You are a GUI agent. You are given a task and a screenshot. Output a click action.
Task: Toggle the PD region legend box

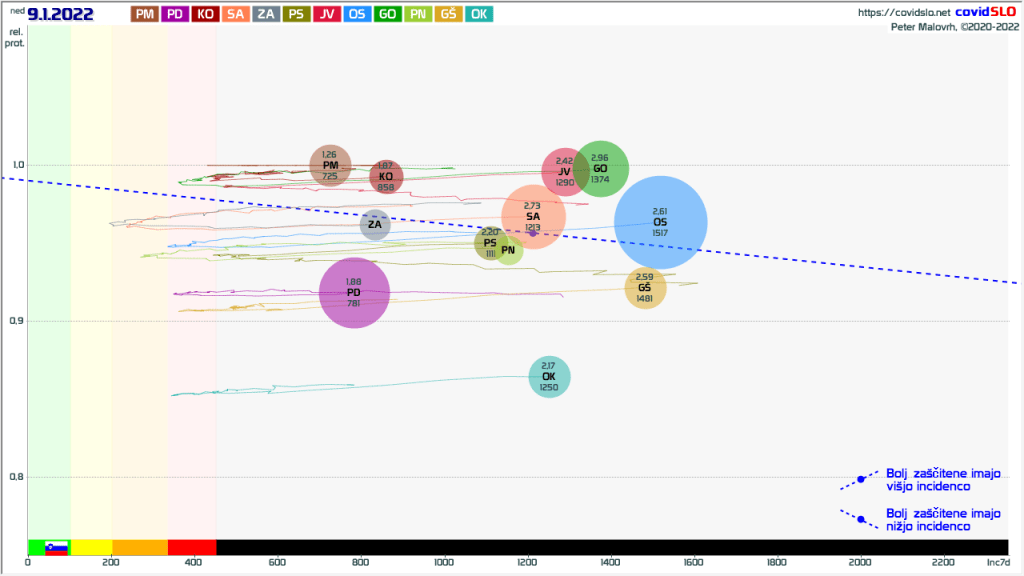pyautogui.click(x=175, y=14)
